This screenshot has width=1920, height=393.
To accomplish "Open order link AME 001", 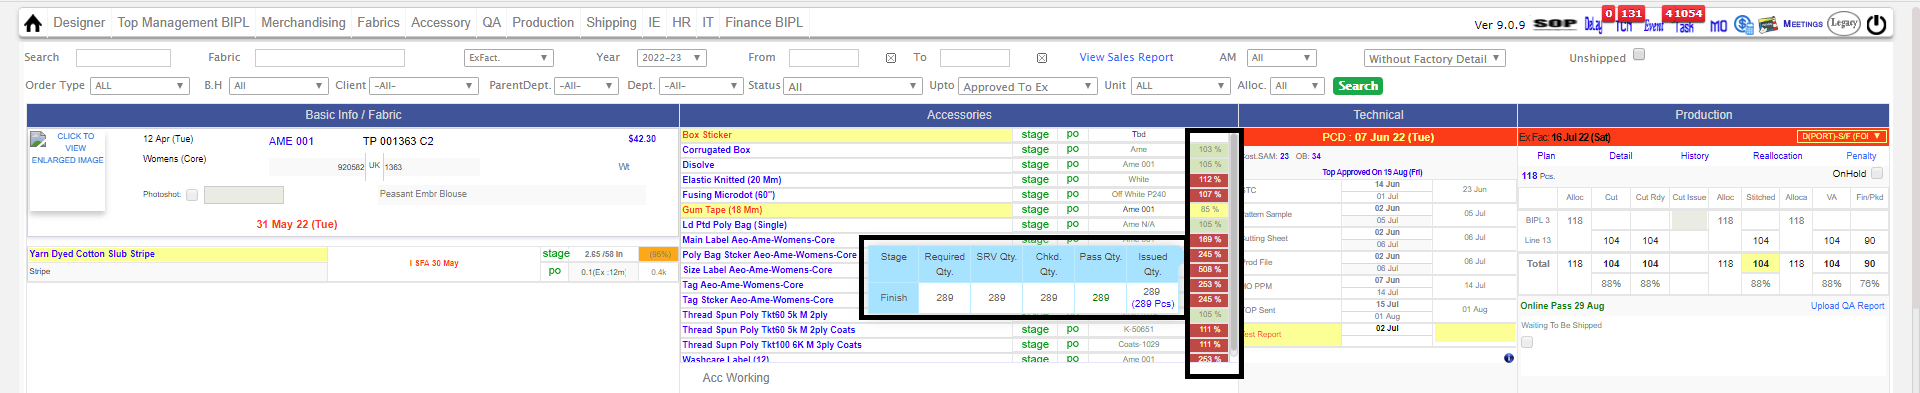I will point(291,141).
